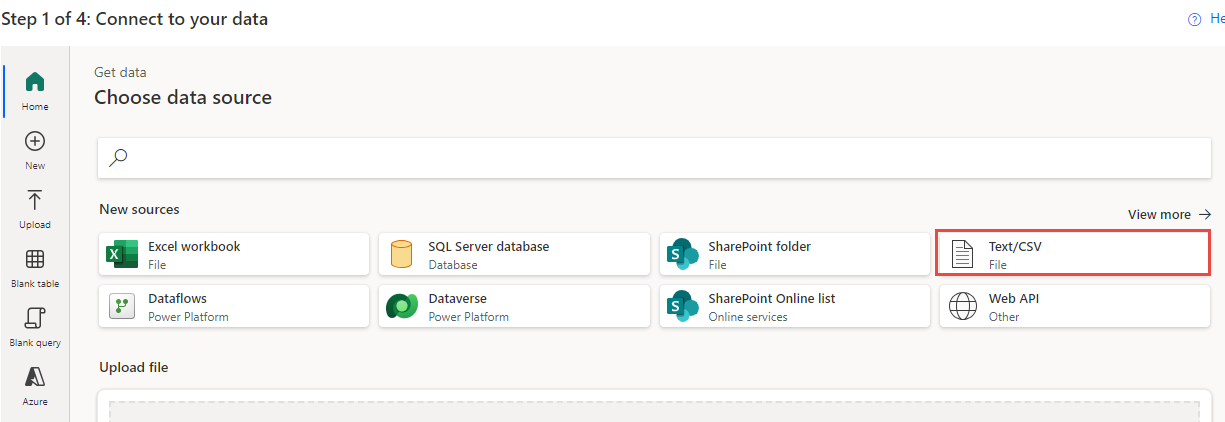Choose Blank table in the sidebar
1225x422 pixels.
tap(35, 267)
